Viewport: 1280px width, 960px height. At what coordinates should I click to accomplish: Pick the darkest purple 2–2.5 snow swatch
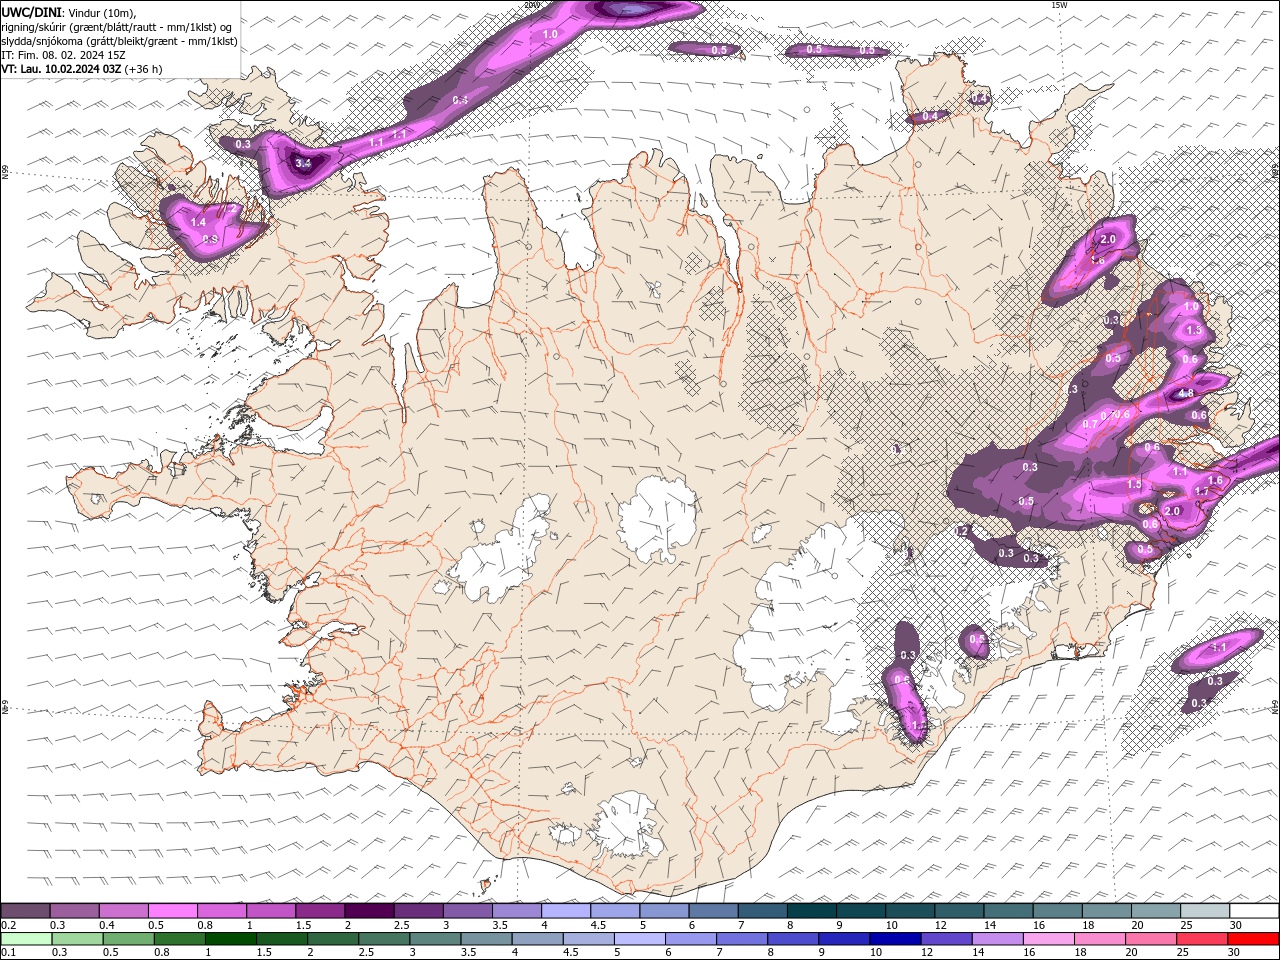tap(369, 910)
